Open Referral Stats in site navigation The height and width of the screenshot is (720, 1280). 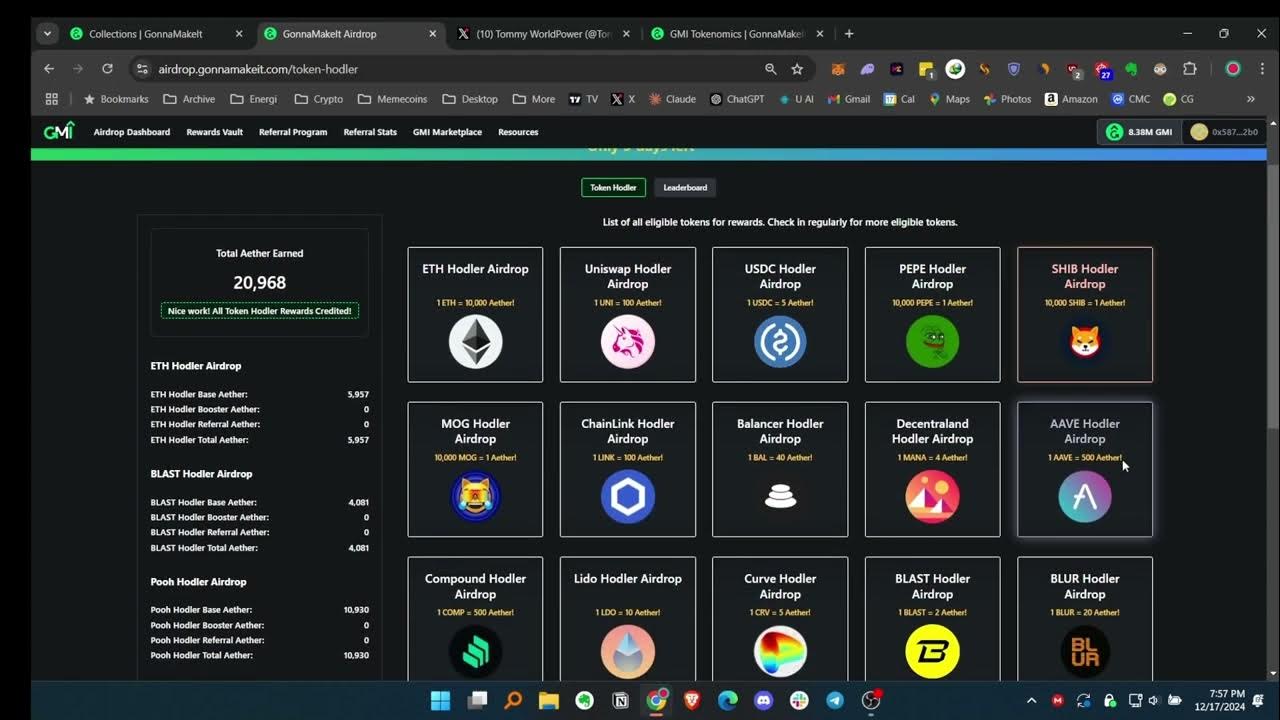370,132
